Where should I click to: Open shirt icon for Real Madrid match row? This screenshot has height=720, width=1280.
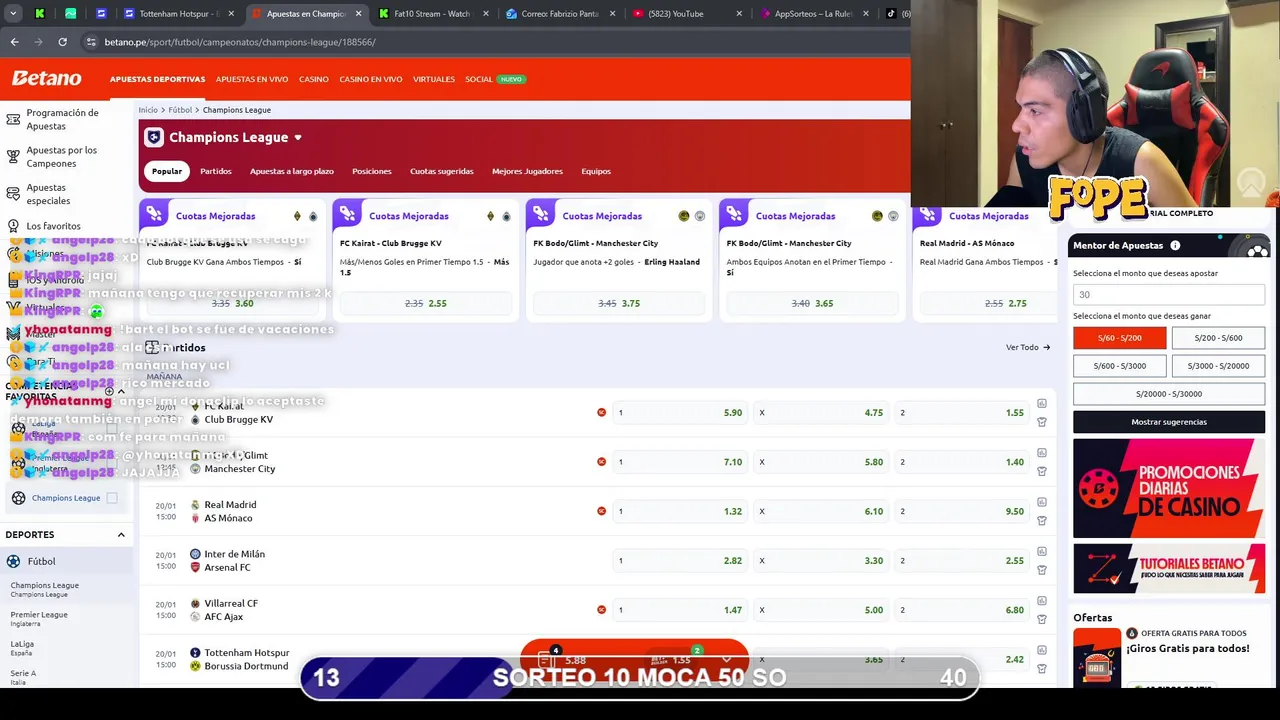coord(1041,520)
